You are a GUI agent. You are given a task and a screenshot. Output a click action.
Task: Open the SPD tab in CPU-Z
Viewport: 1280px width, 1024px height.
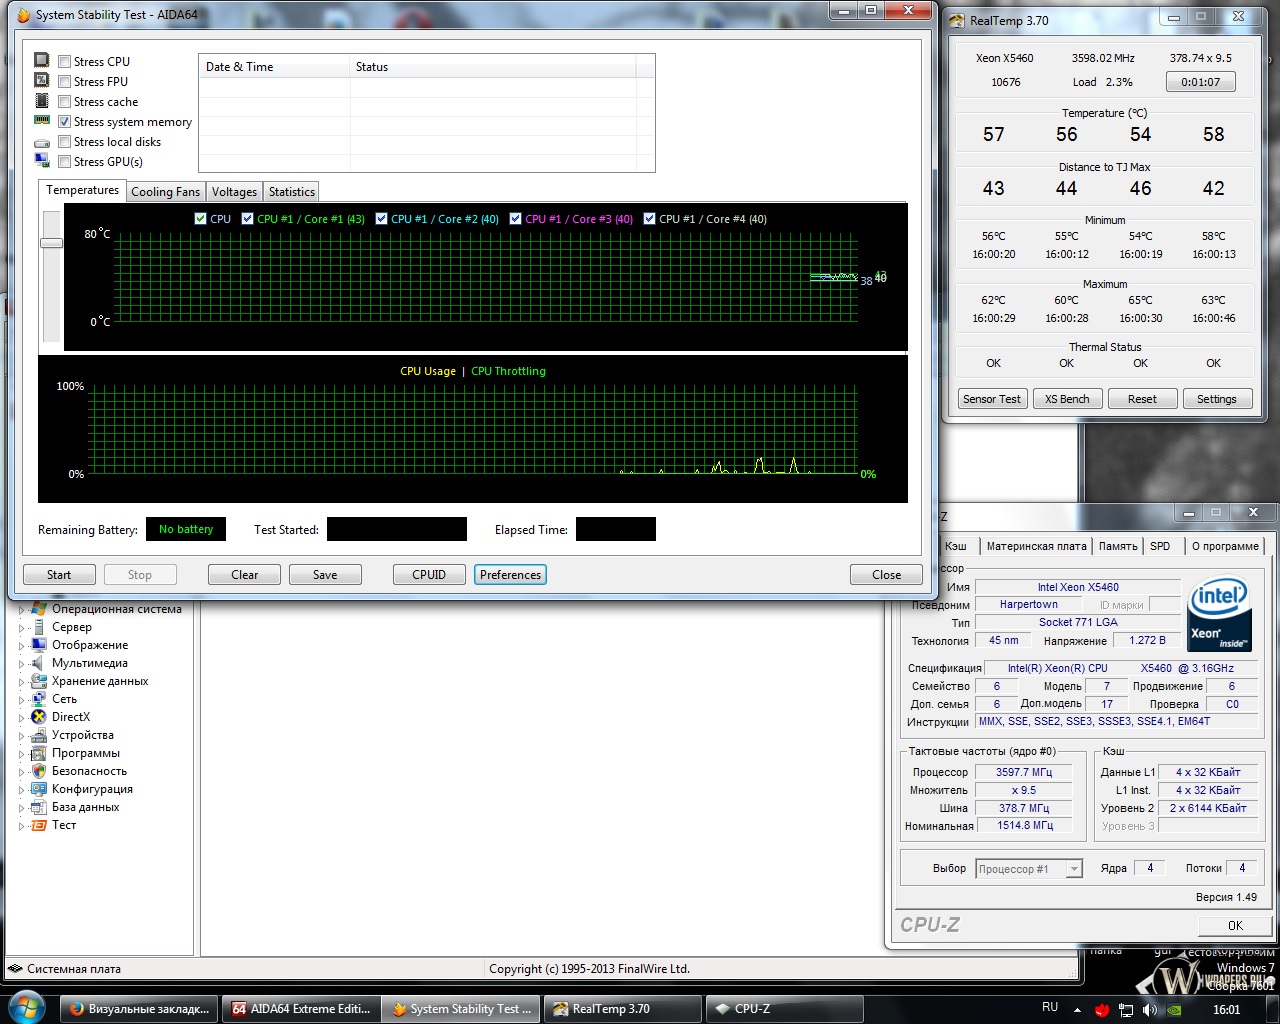pyautogui.click(x=1160, y=546)
